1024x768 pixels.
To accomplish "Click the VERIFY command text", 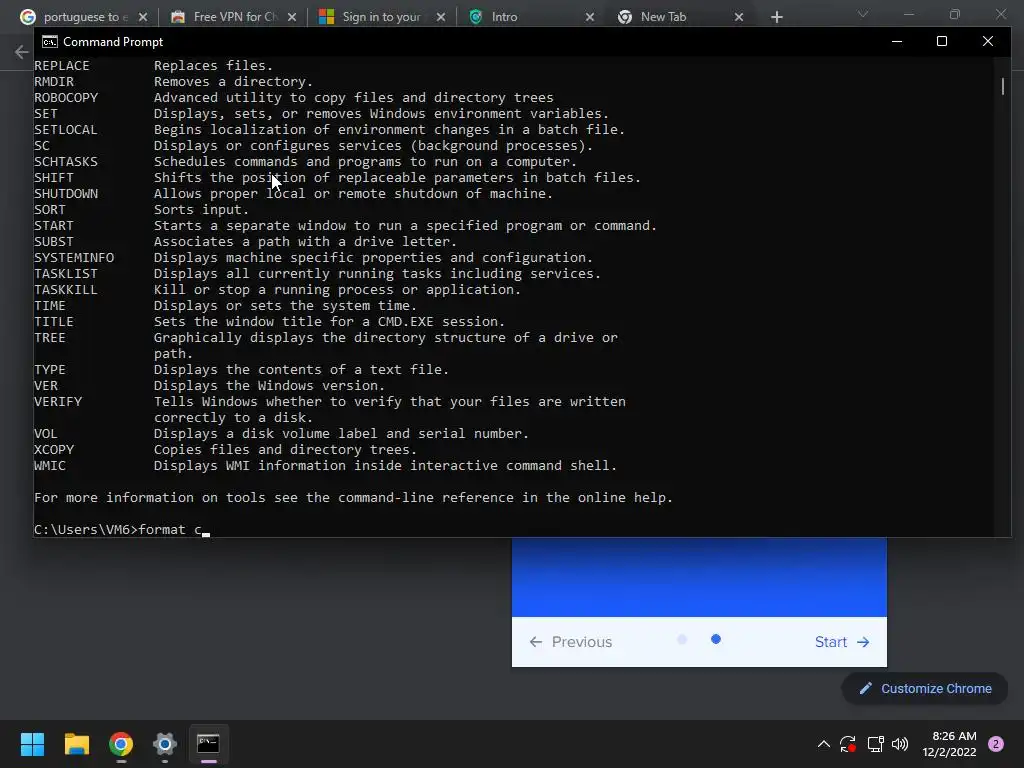I will [x=58, y=402].
